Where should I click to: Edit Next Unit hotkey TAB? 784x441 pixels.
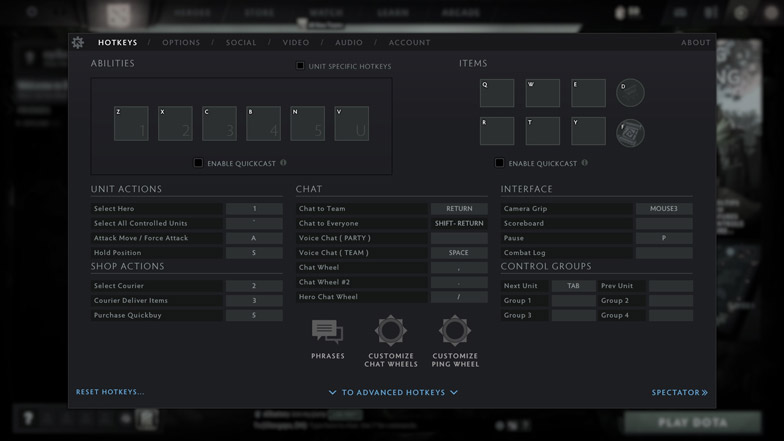(x=574, y=286)
